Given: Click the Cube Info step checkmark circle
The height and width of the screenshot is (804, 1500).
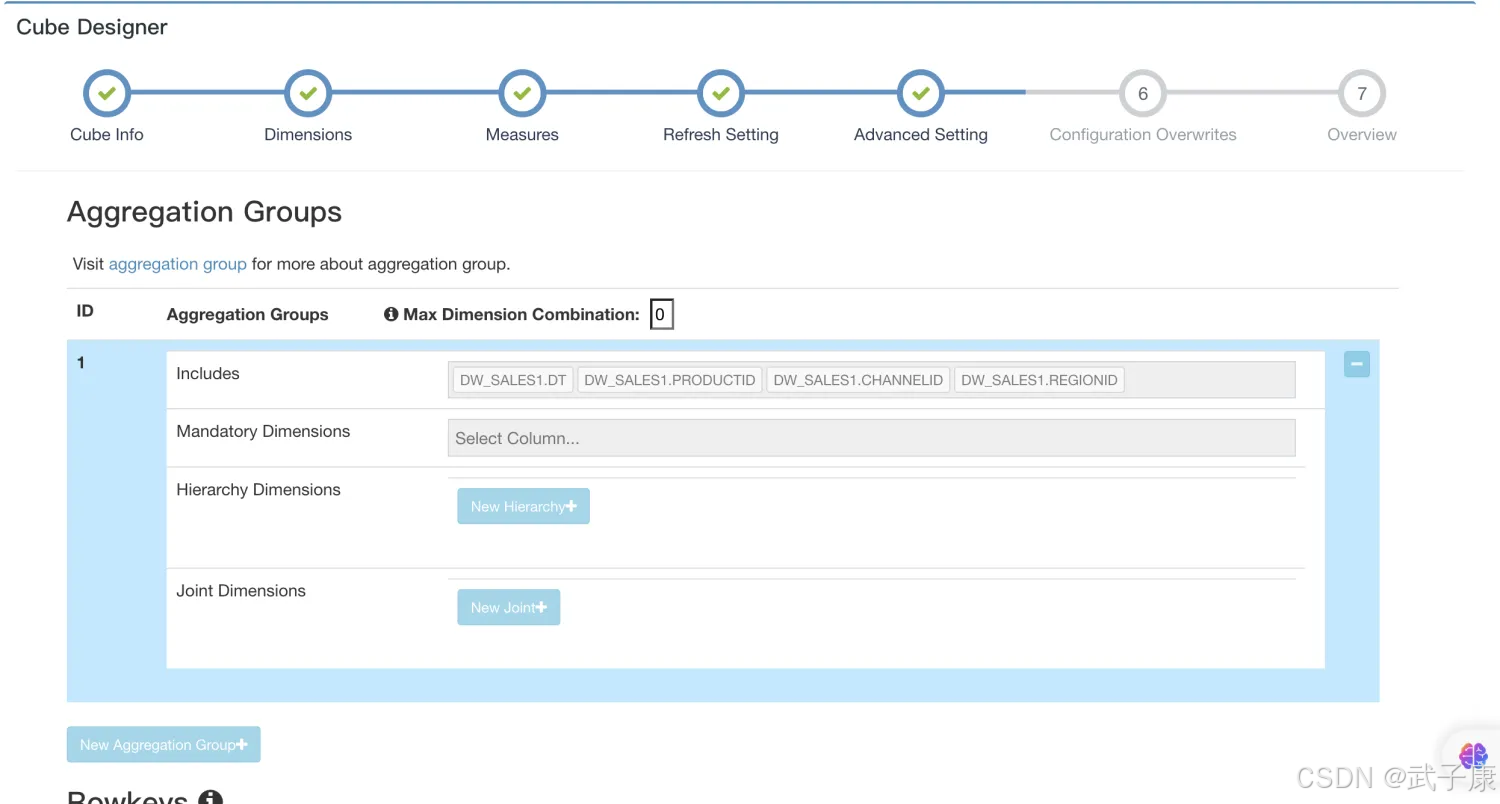Looking at the screenshot, I should (x=106, y=94).
